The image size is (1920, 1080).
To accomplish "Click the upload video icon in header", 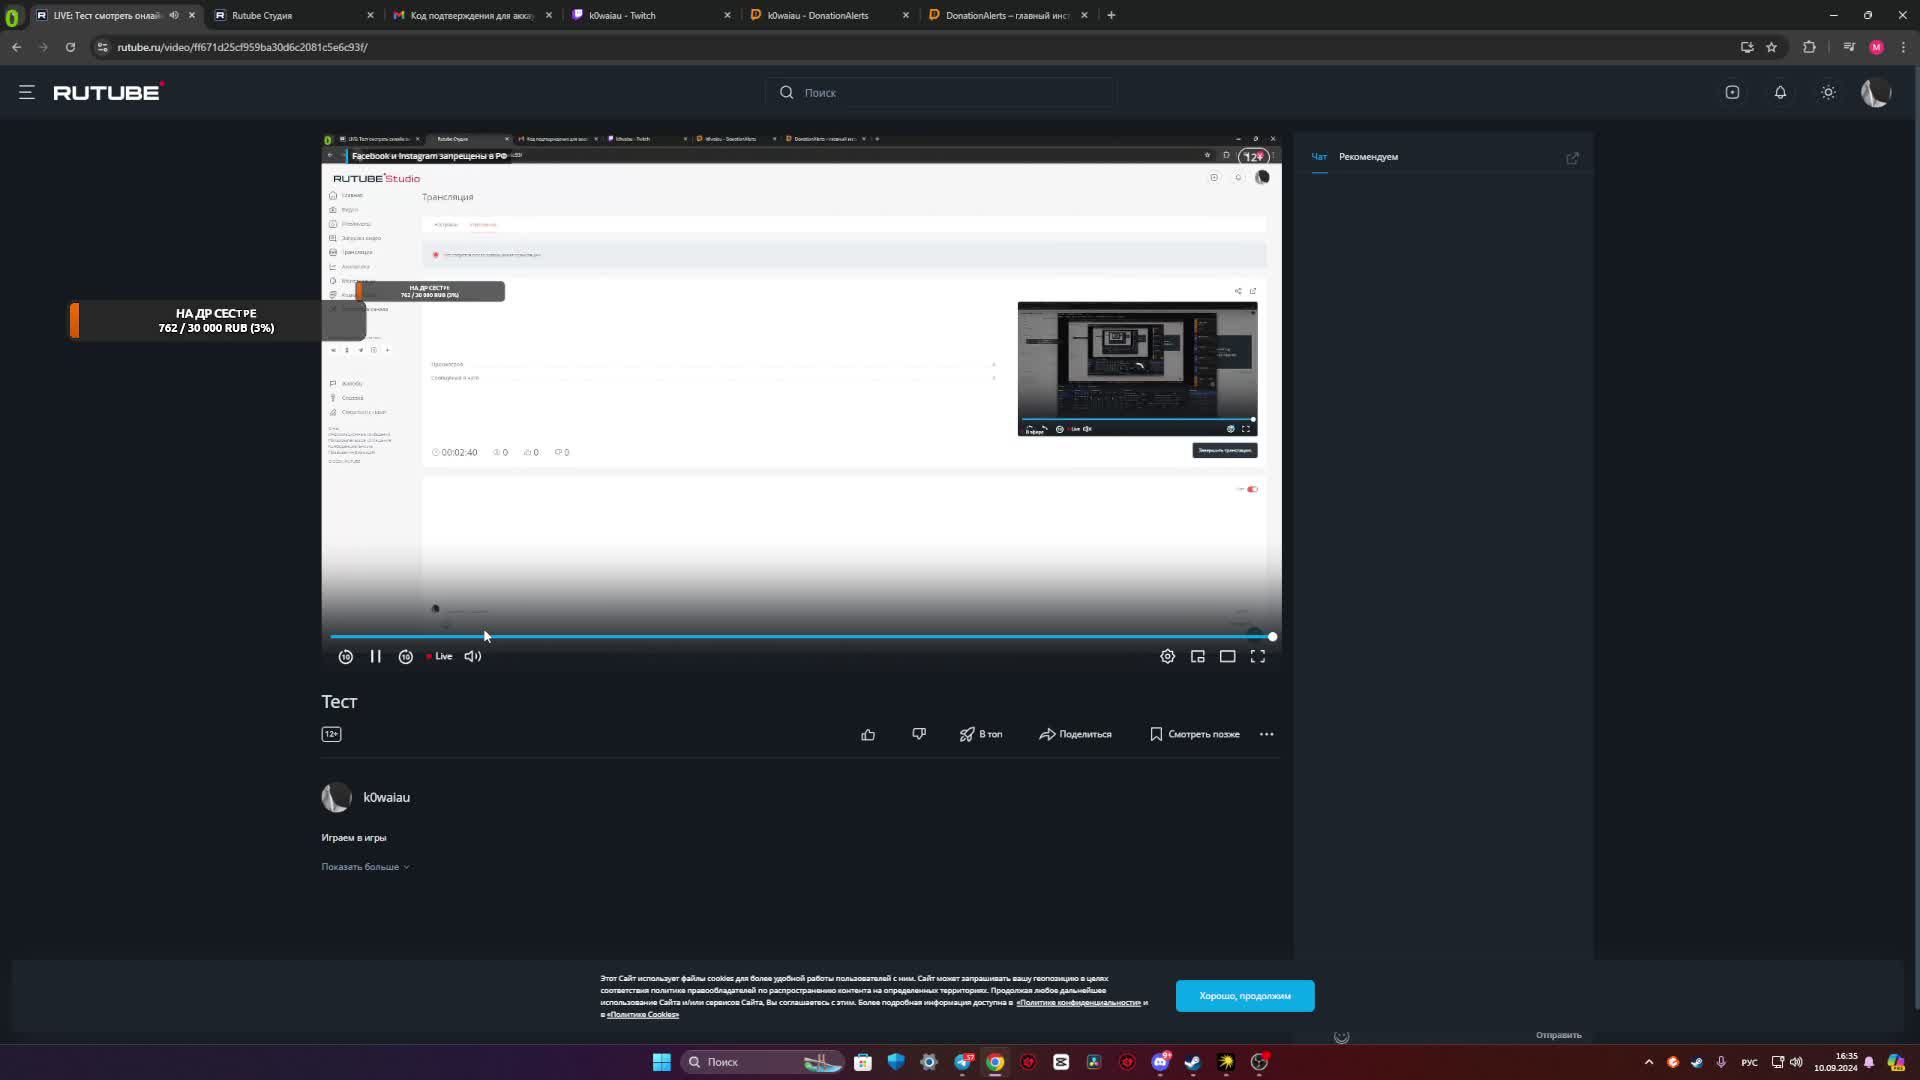I will 1732,92.
